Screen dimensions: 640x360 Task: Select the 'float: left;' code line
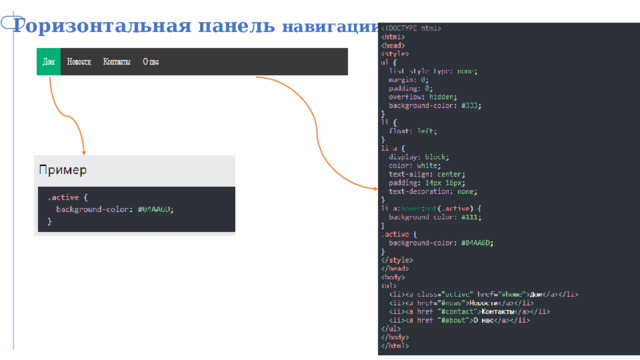(x=412, y=131)
